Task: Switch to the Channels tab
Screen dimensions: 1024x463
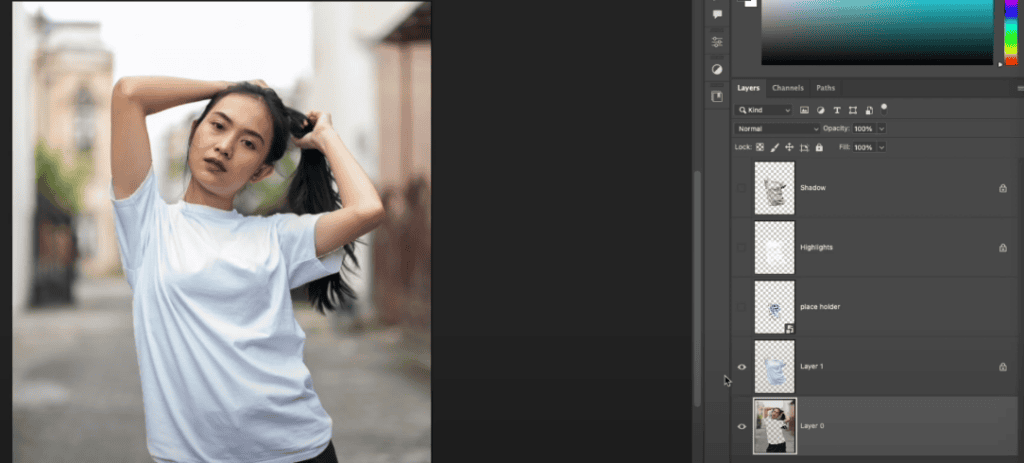Action: [x=787, y=88]
